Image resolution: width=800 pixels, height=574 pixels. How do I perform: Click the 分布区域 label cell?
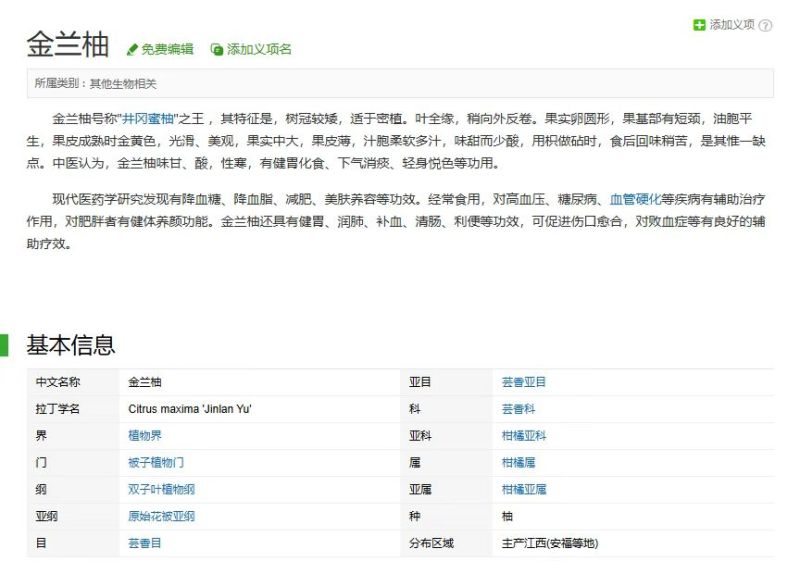point(446,543)
